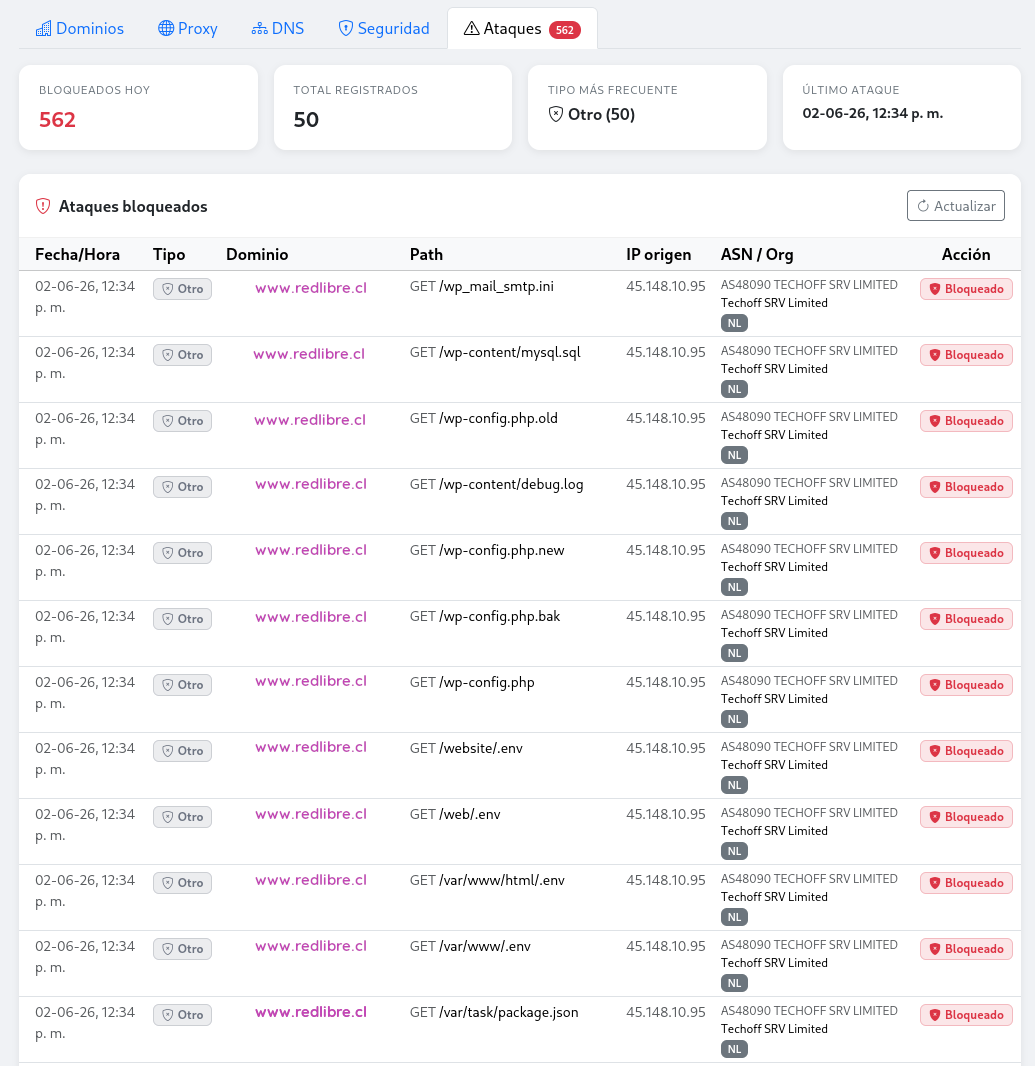Click Otro tag in wp-config.php.bak row
Image resolution: width=1035 pixels, height=1066 pixels.
[182, 619]
